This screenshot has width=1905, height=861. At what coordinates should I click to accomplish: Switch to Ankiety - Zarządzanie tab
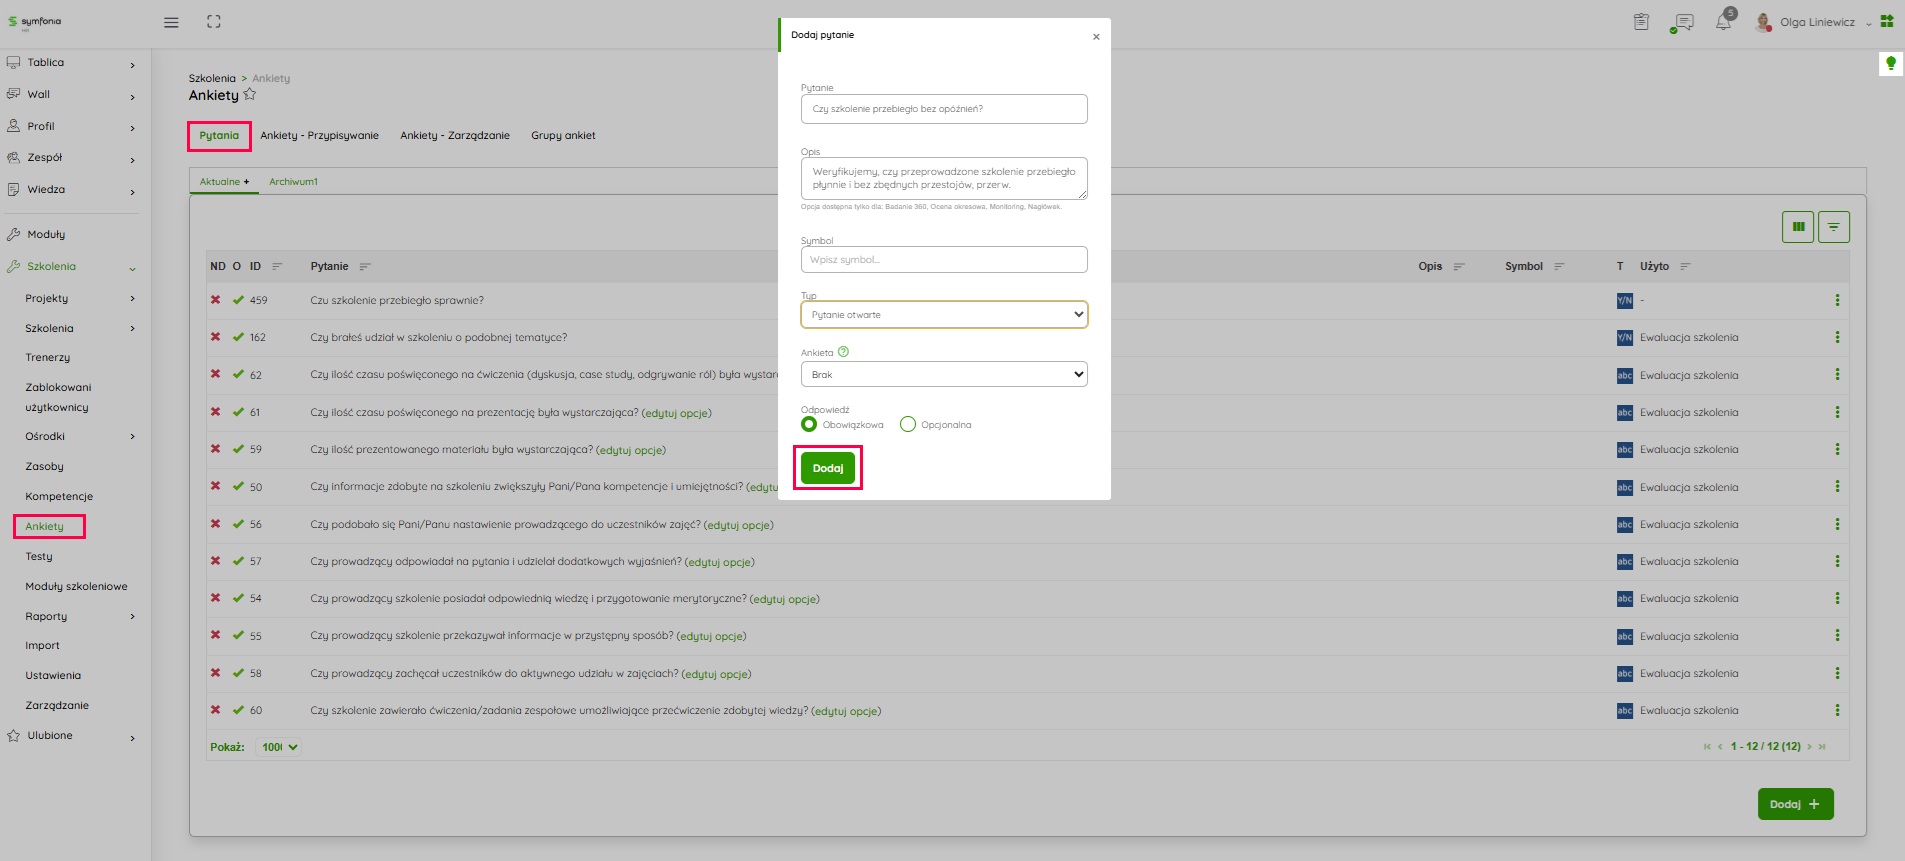tap(455, 136)
